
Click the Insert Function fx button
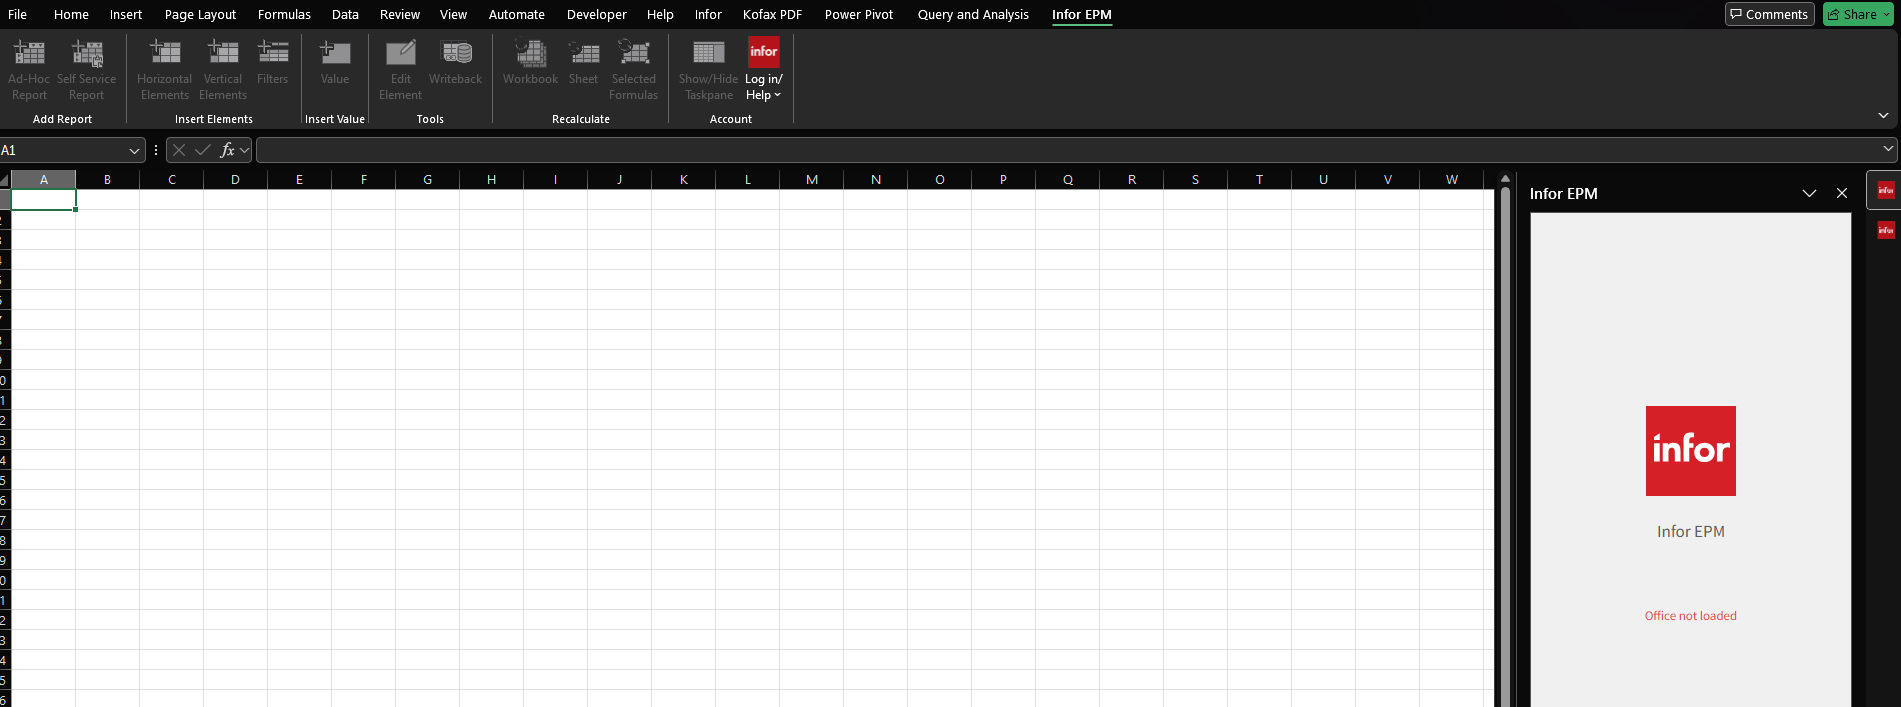[227, 150]
